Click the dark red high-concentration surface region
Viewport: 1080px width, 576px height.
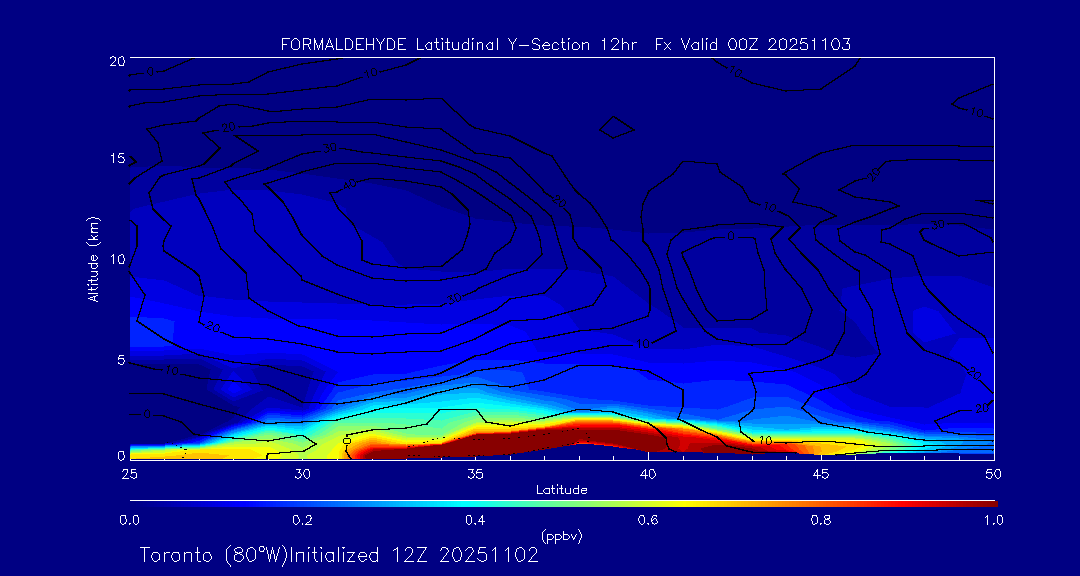click(x=560, y=438)
